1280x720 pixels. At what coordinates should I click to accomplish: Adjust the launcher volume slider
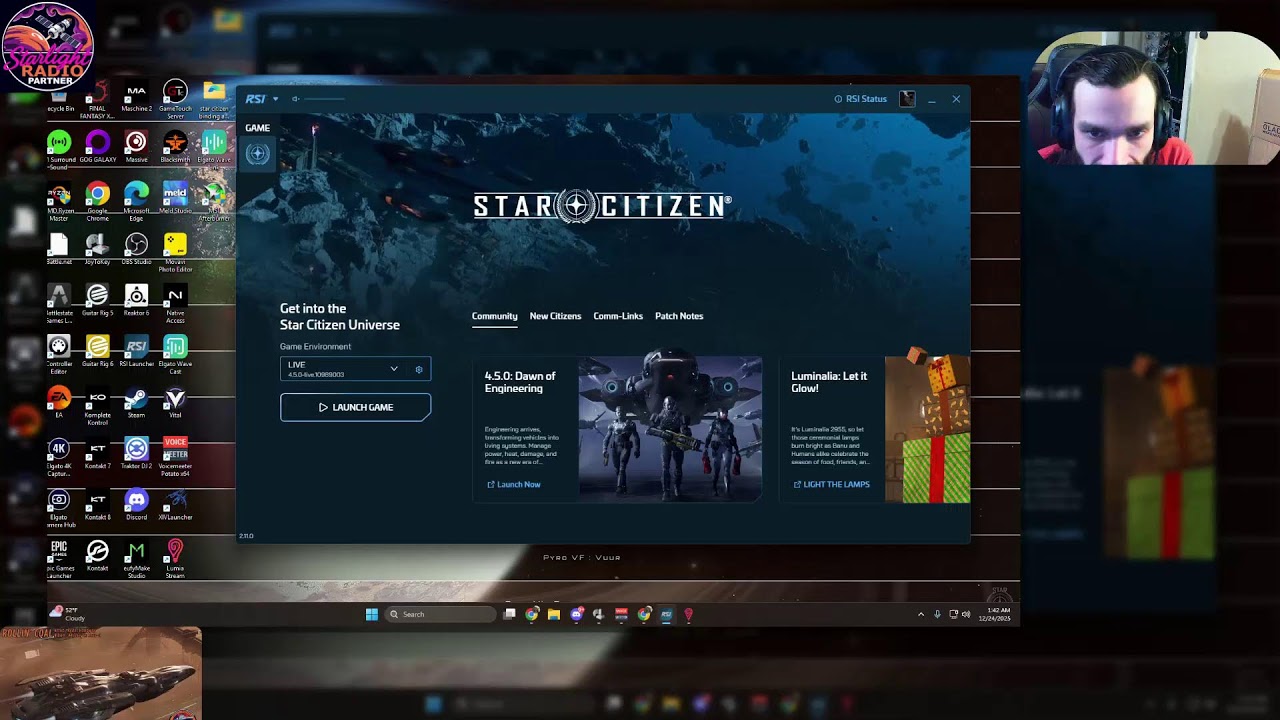pos(325,99)
